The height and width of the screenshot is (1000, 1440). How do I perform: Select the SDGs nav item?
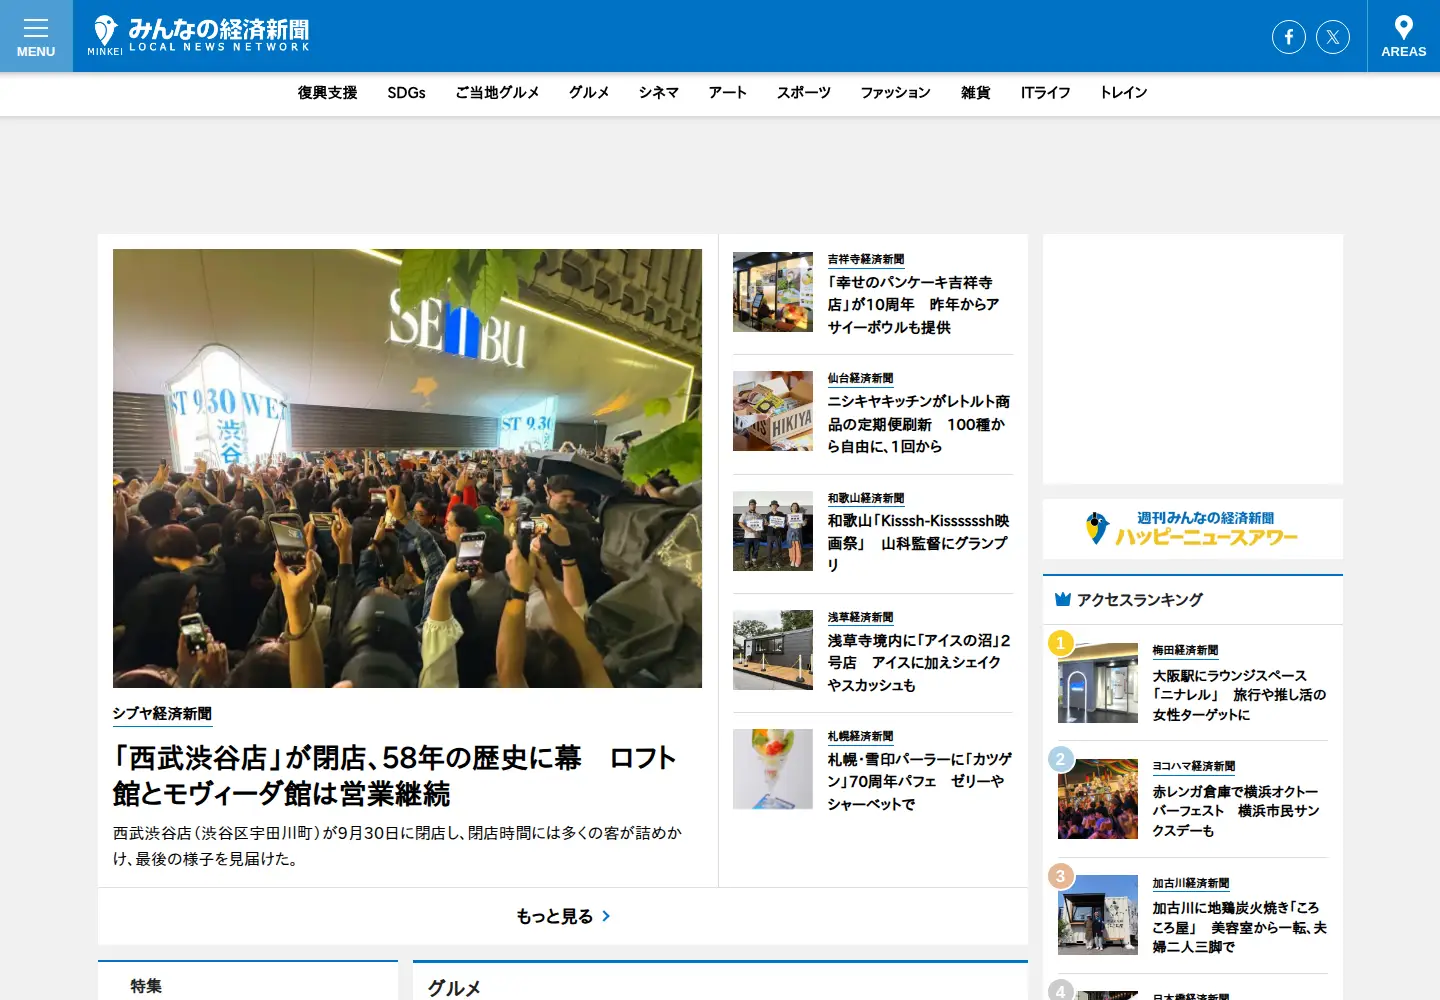pyautogui.click(x=406, y=93)
